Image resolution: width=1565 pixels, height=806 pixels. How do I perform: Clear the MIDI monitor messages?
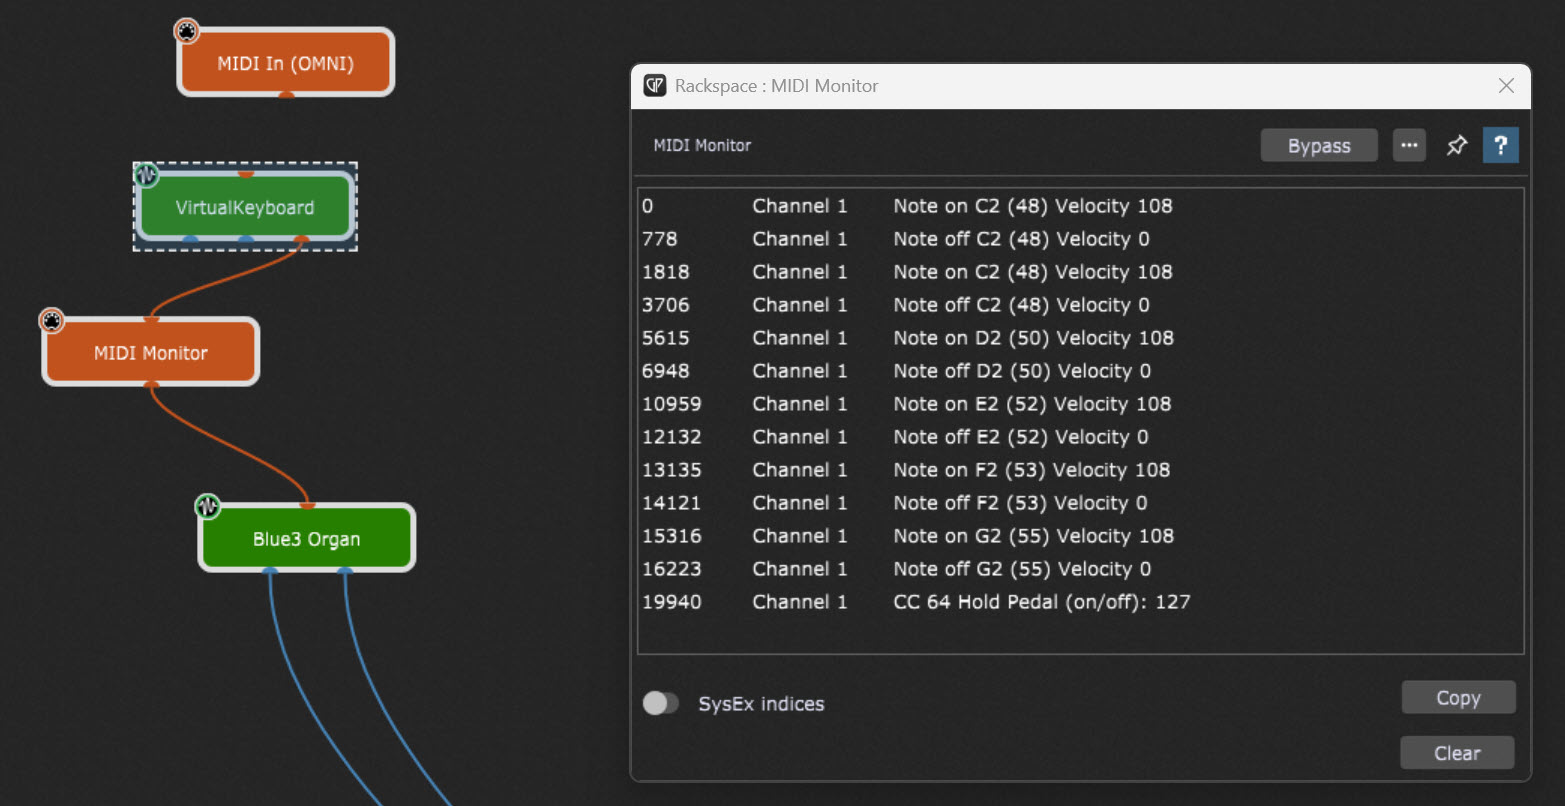coord(1456,753)
